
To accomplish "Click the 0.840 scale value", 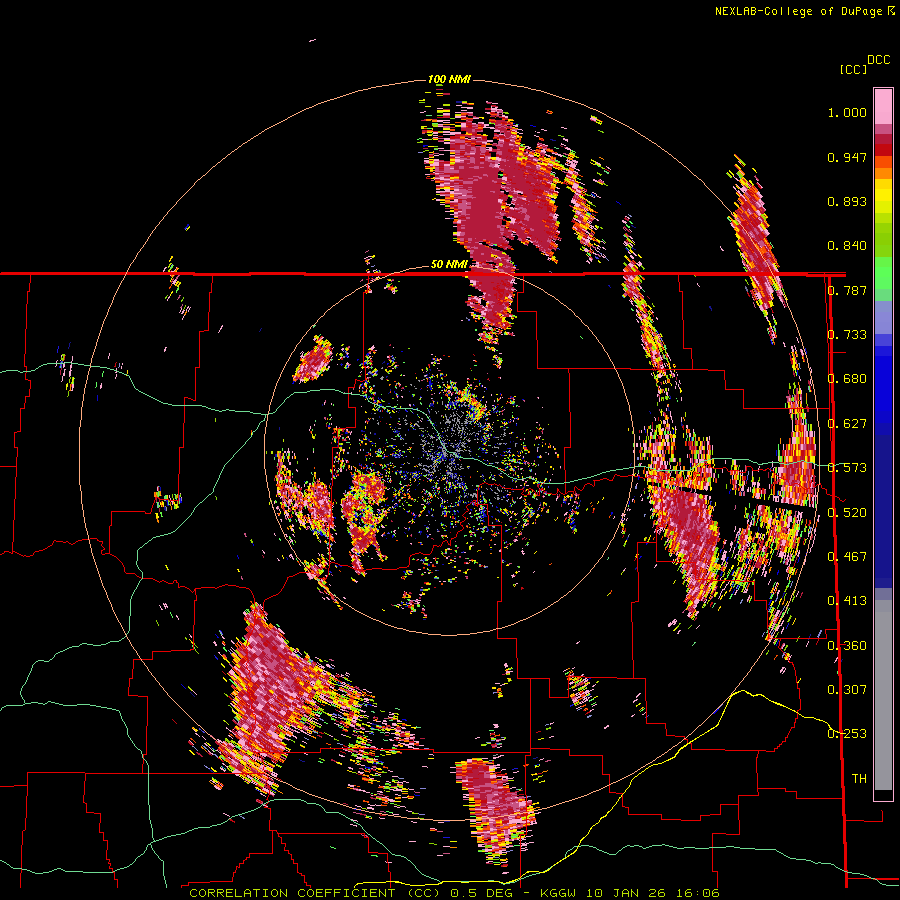I will (847, 246).
